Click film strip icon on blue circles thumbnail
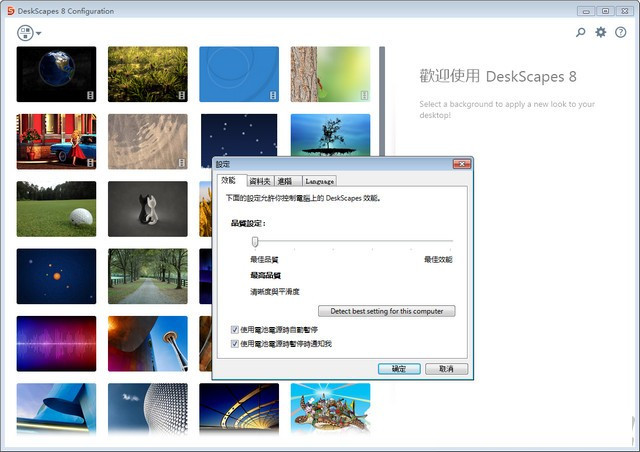Image resolution: width=640 pixels, height=452 pixels. [x=273, y=95]
